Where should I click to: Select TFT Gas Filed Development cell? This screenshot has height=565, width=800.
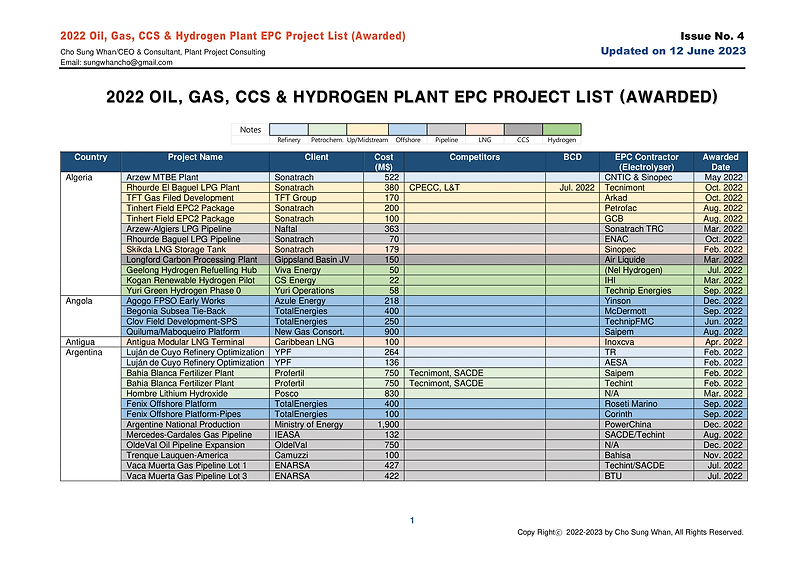point(195,198)
